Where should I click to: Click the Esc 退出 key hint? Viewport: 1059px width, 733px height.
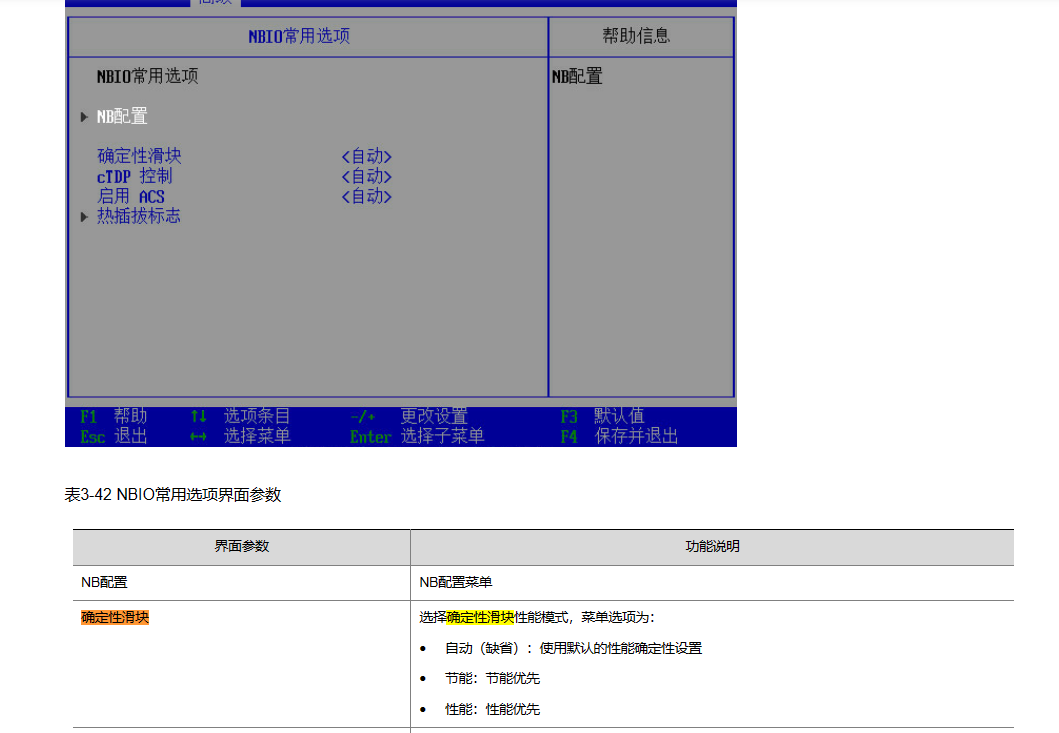click(x=113, y=436)
